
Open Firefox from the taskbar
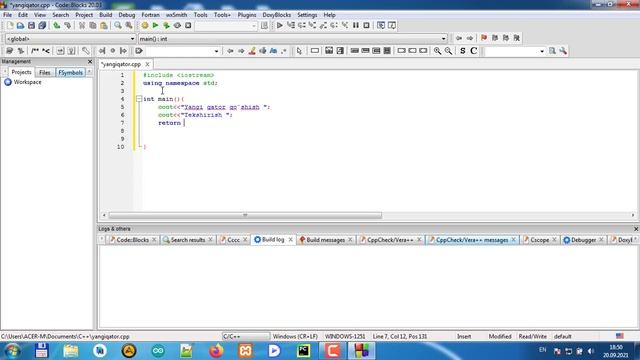point(216,351)
